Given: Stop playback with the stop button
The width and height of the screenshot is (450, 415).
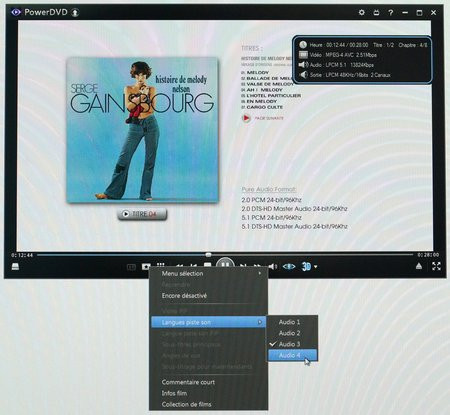Looking at the screenshot, I should (207, 265).
